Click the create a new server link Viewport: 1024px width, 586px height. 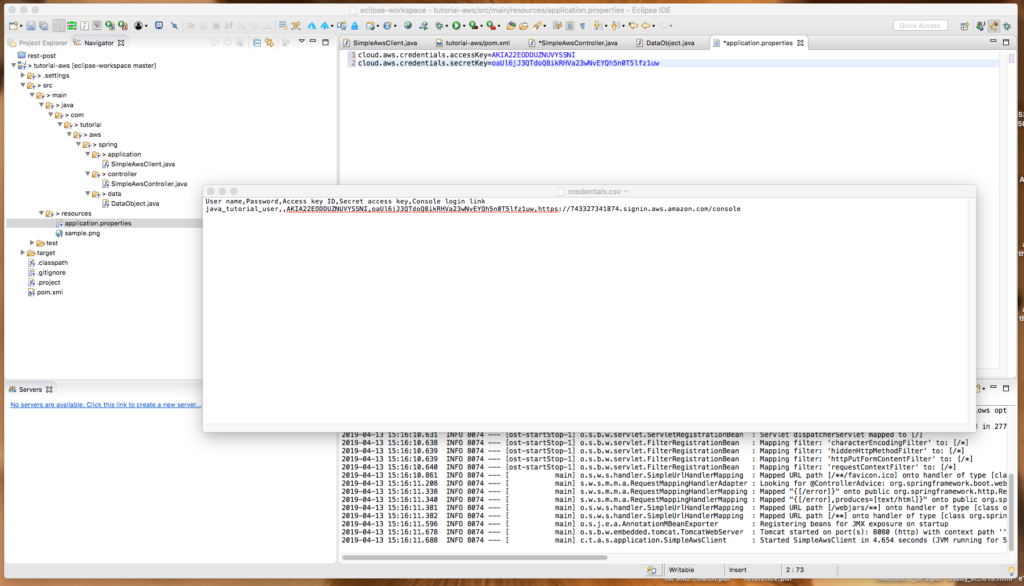105,404
